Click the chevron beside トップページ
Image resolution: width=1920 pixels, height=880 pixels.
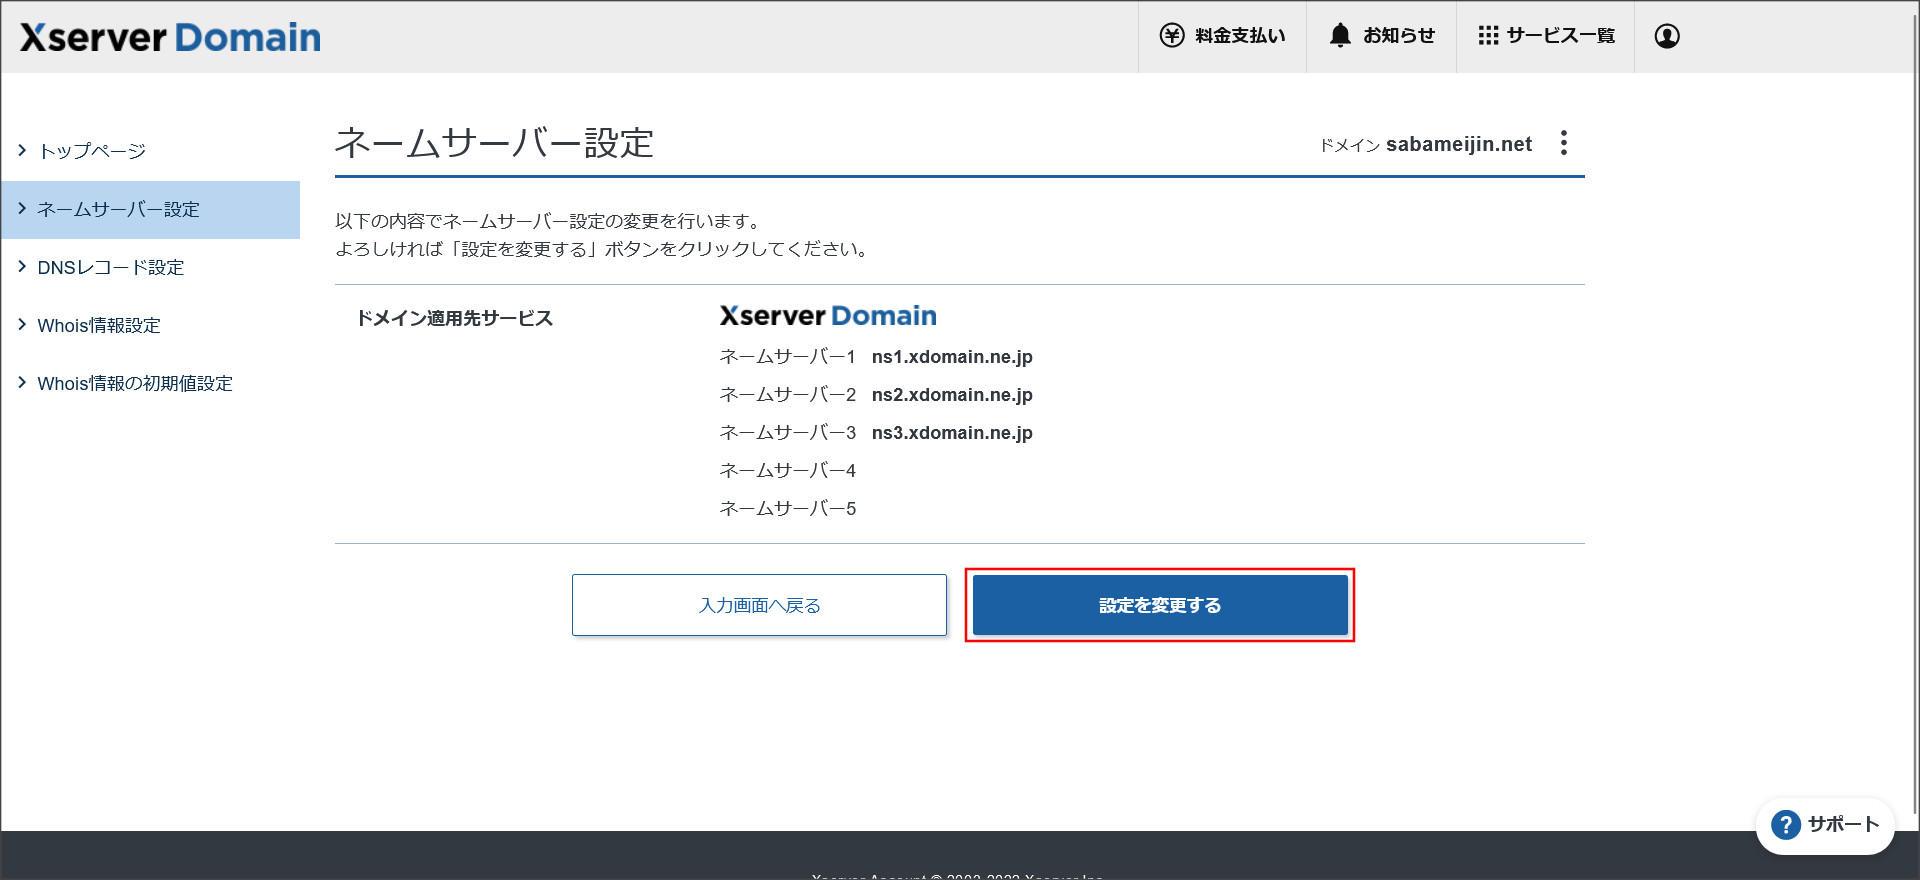coord(22,150)
